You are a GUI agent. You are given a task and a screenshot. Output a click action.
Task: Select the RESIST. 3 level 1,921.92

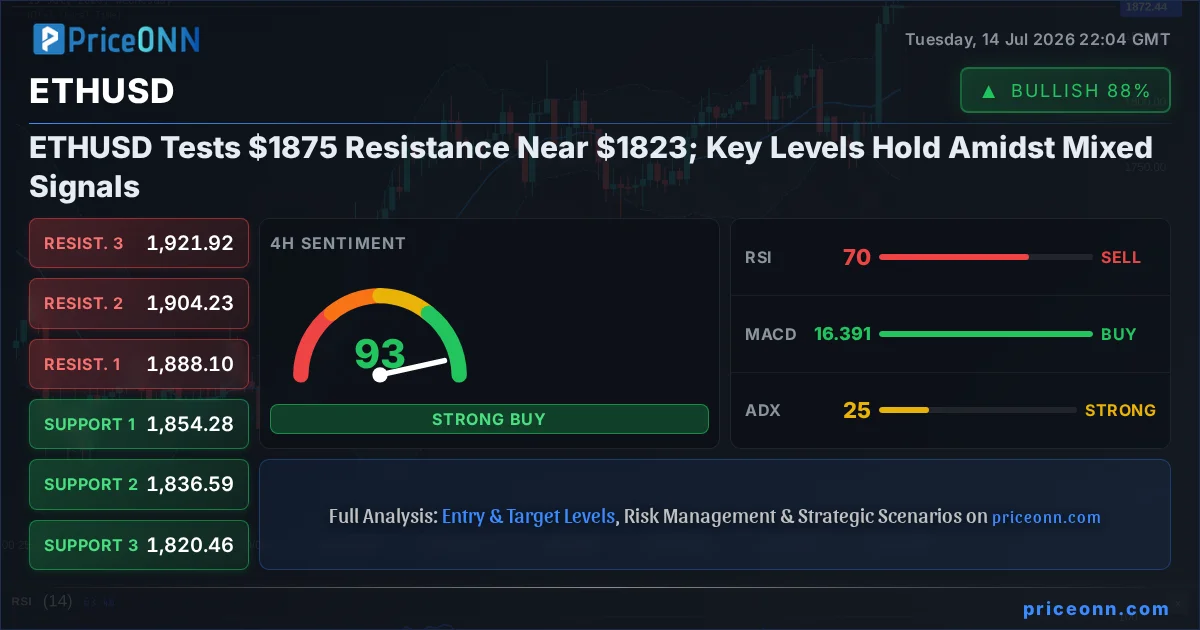pyautogui.click(x=139, y=243)
